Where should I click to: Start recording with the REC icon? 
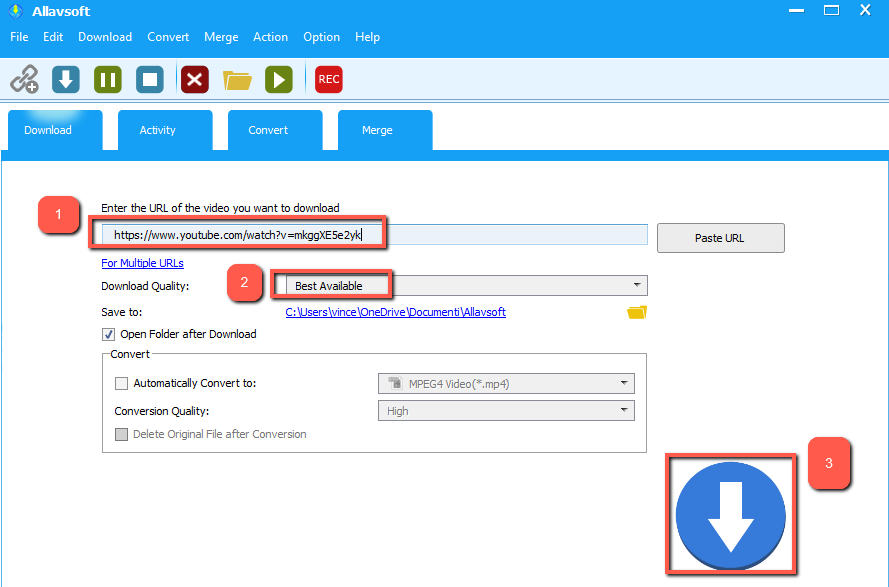pos(329,79)
